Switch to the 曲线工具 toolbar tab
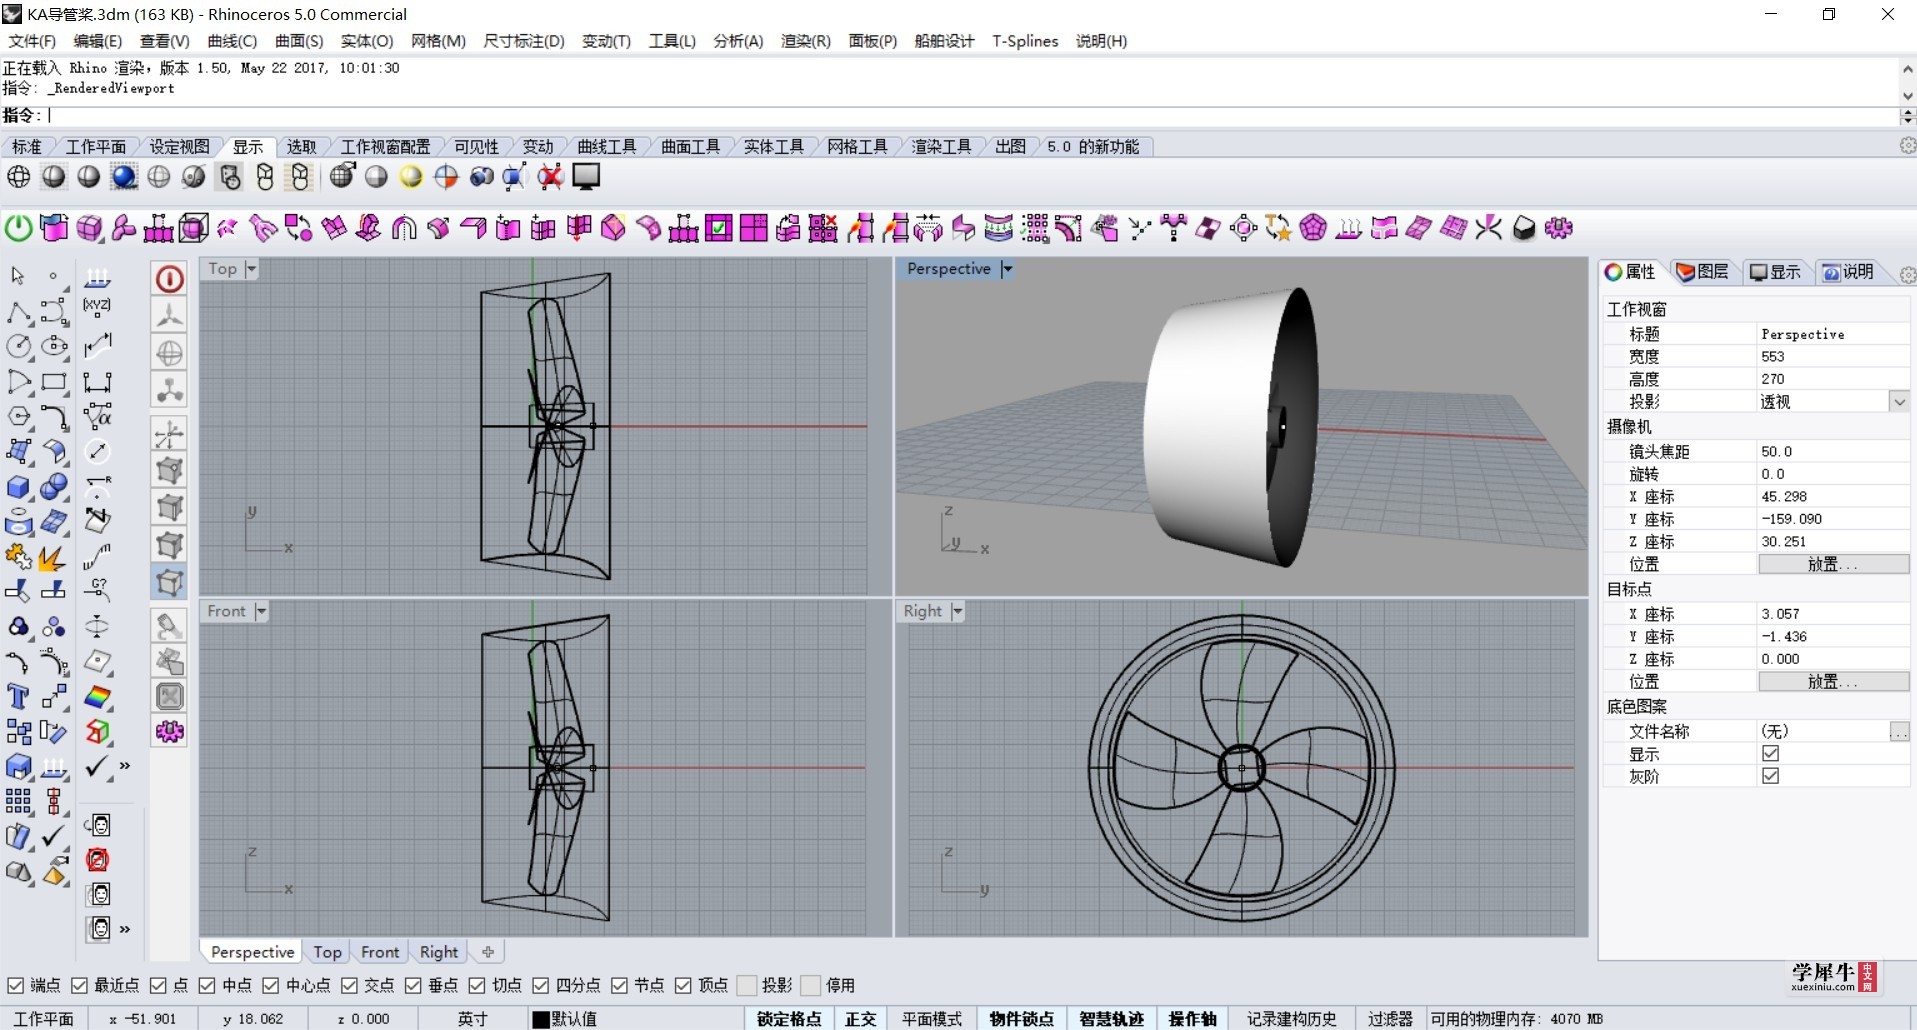Image resolution: width=1917 pixels, height=1030 pixels. click(606, 147)
